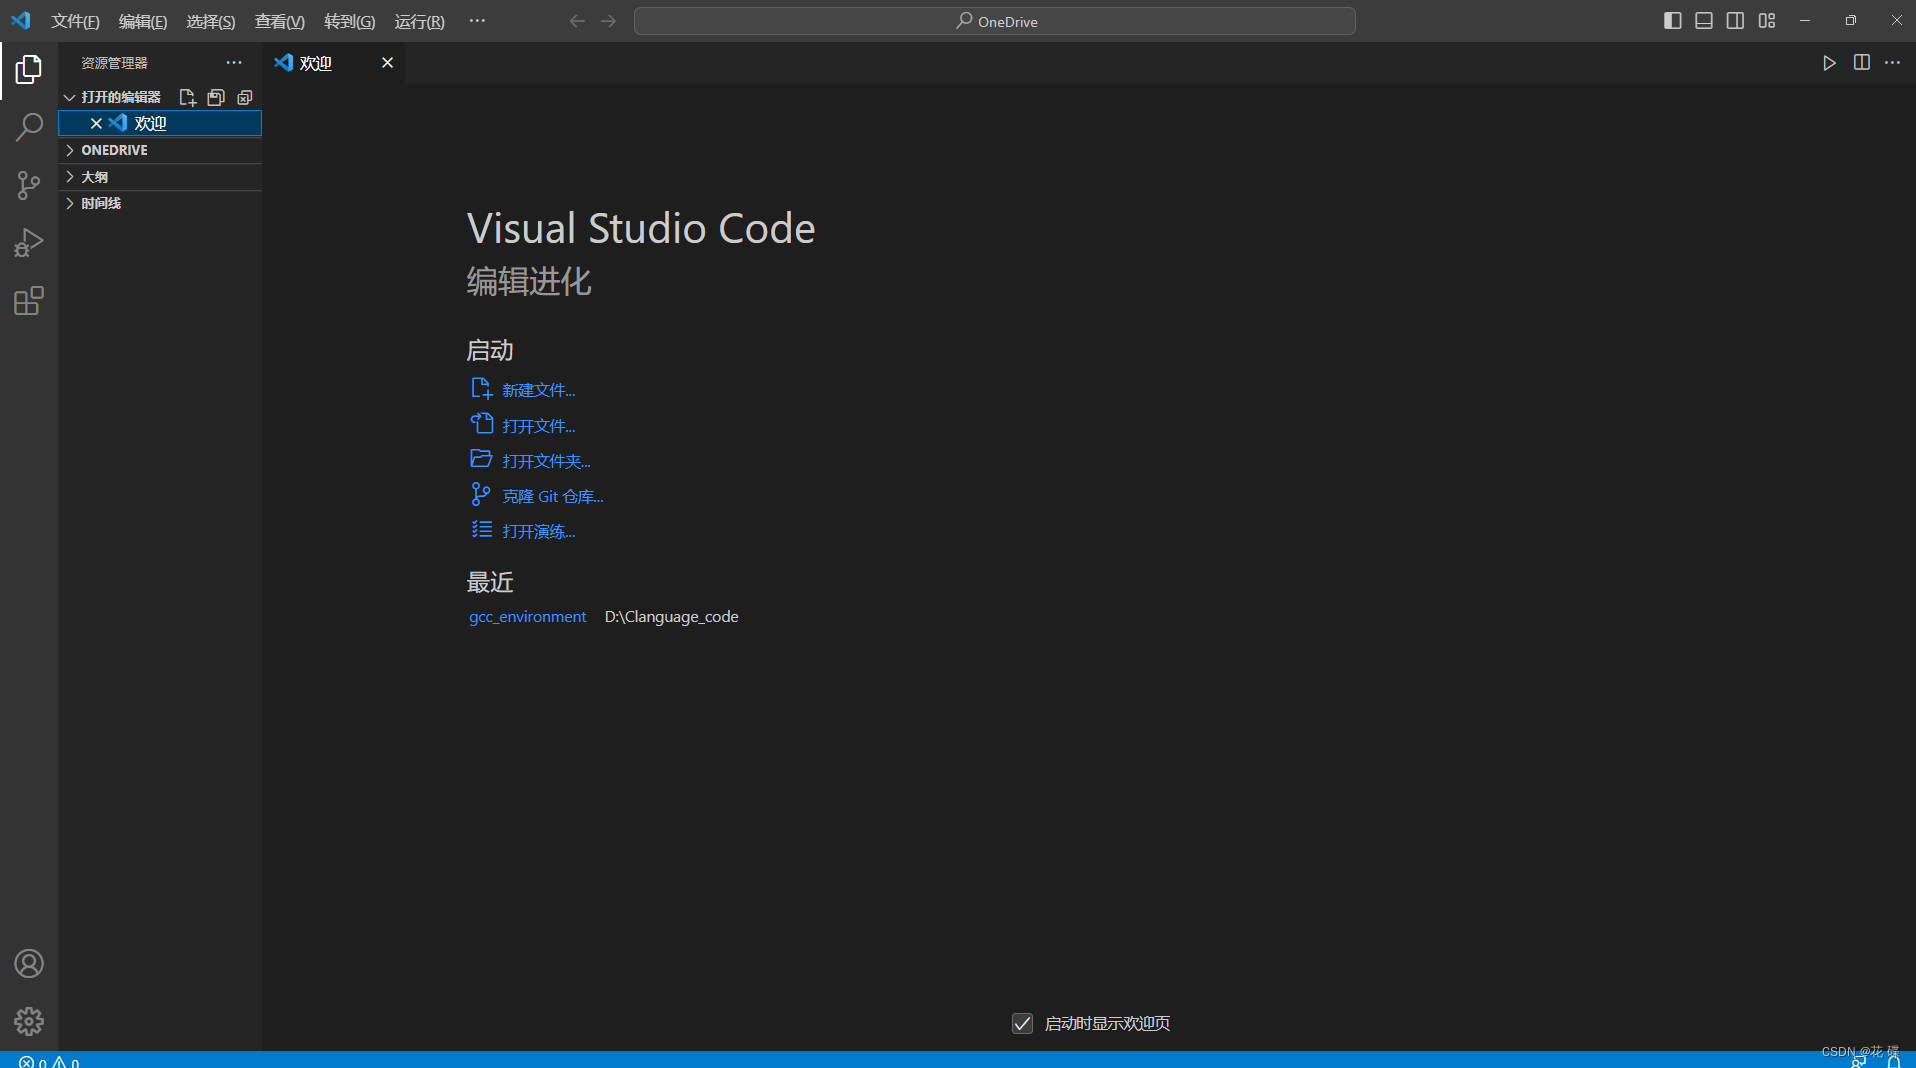Open the 编辑(E) menu
This screenshot has width=1916, height=1068.
coord(143,21)
